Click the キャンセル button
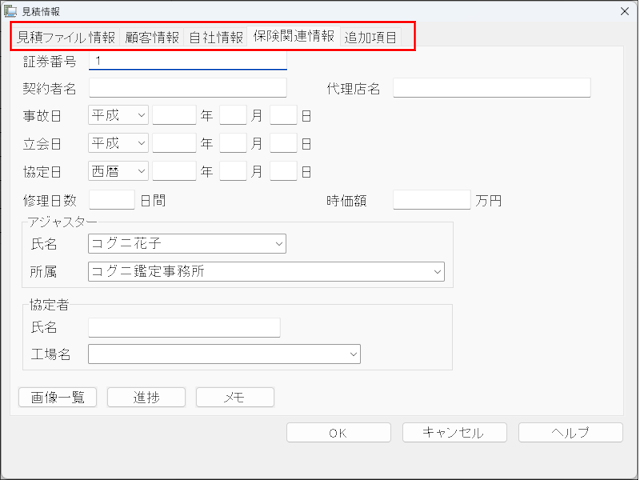The image size is (640, 480). click(x=454, y=433)
